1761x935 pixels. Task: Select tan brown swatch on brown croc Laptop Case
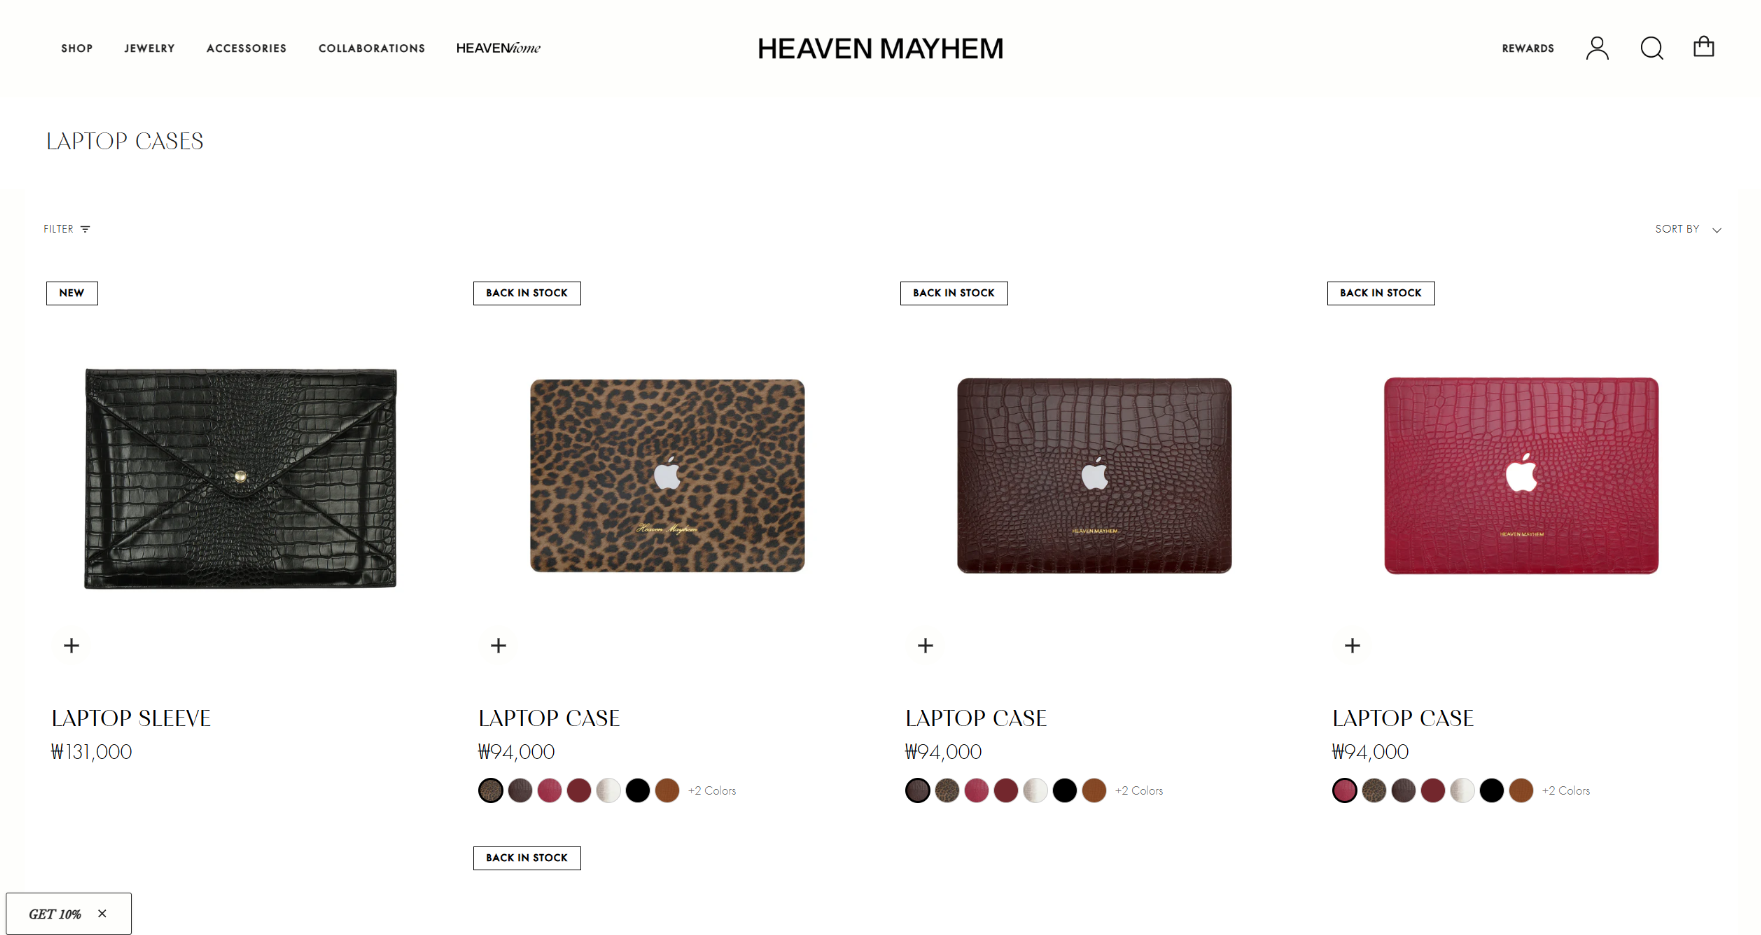coord(1095,791)
